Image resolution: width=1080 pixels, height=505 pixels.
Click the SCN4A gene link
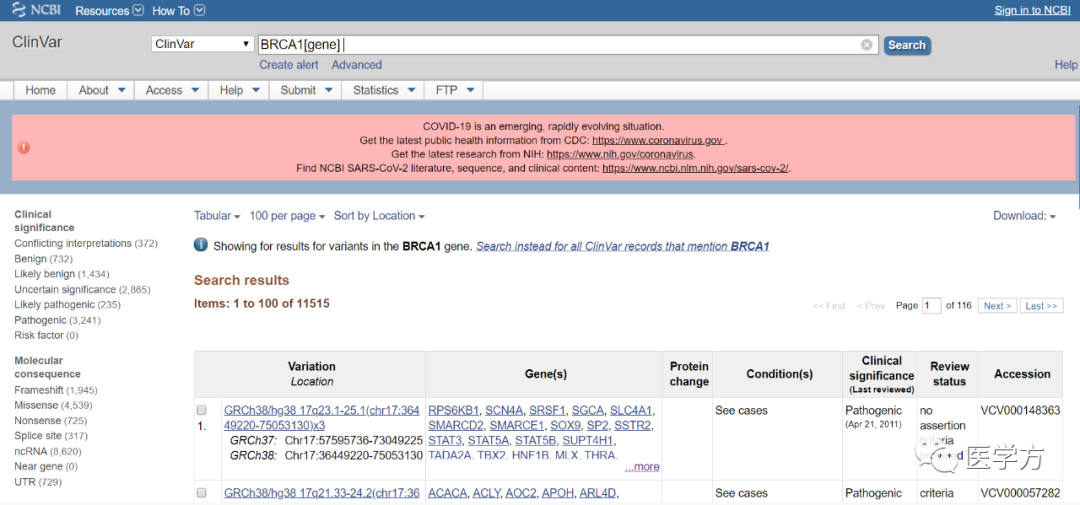coord(506,410)
